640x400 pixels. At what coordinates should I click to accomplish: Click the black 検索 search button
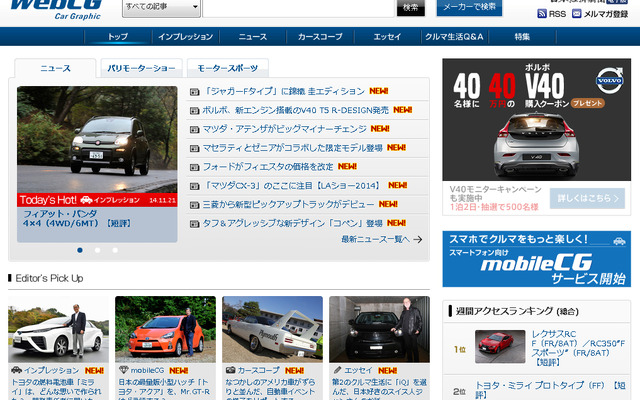(411, 7)
